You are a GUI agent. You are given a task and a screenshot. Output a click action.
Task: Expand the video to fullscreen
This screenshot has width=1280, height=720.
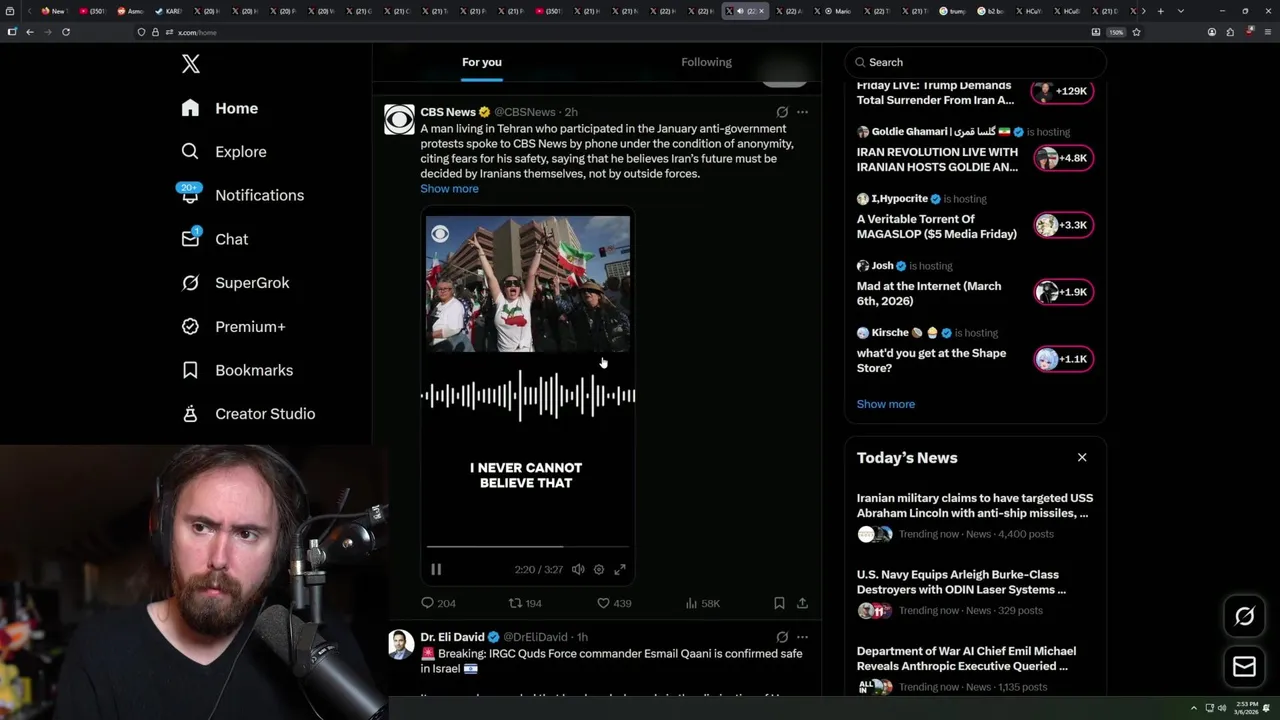(620, 569)
